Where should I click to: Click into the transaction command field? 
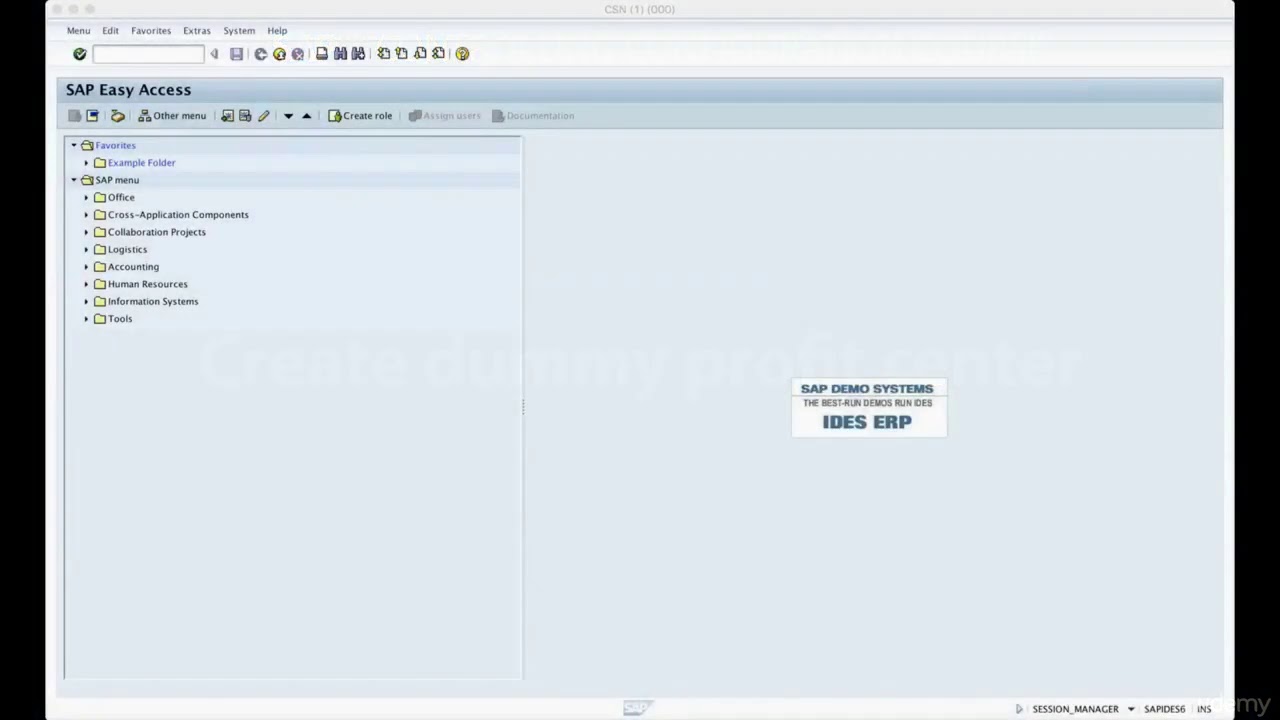coord(148,54)
